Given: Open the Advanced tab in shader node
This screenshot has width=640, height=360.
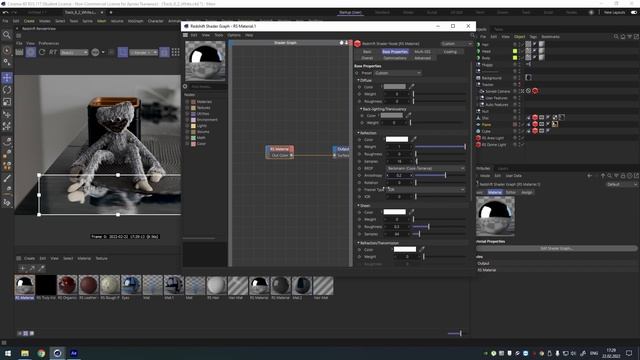Looking at the screenshot, I should [422, 58].
